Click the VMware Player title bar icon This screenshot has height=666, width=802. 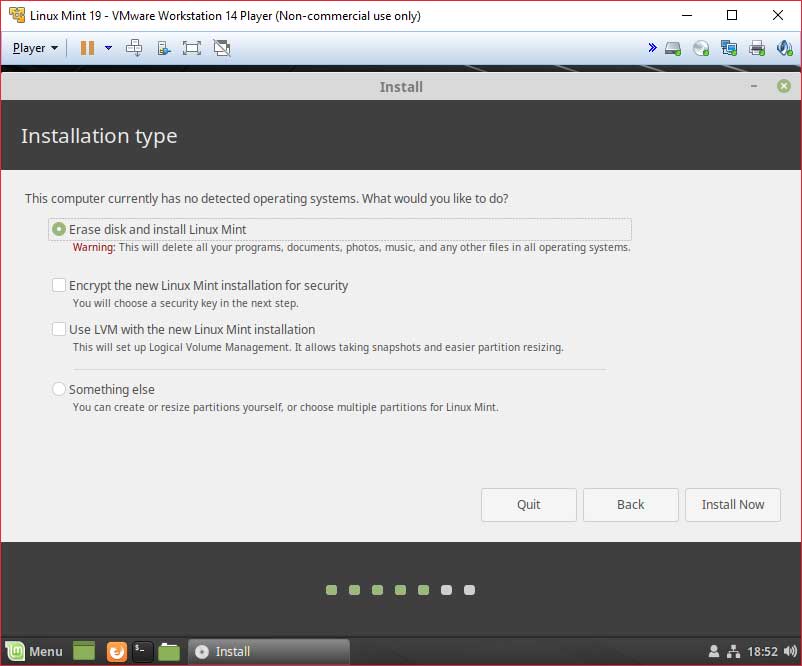click(x=17, y=15)
